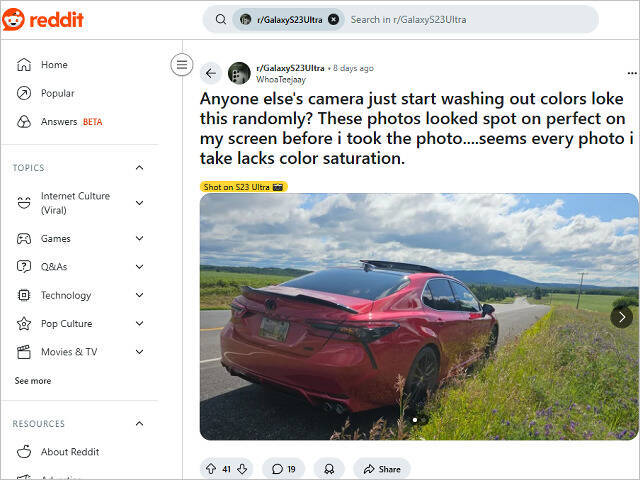Open the comments with 19 replies
The image size is (640, 480).
coord(283,469)
